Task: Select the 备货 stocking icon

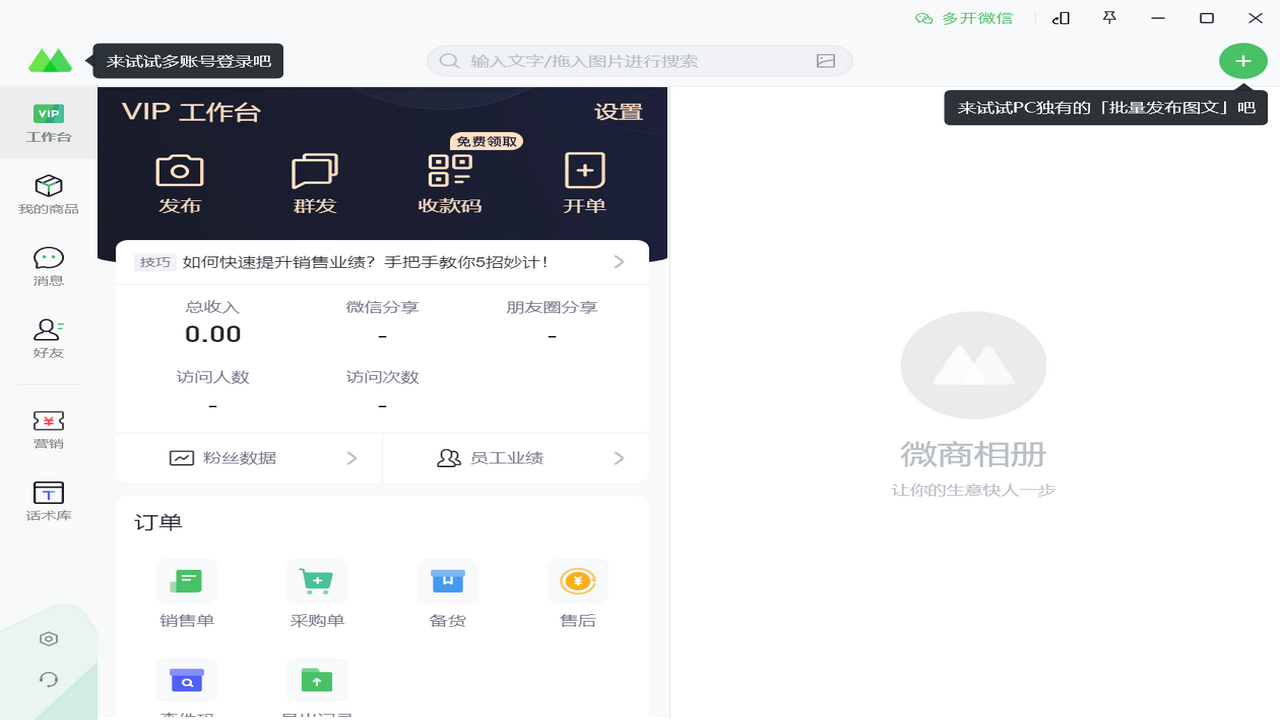Action: 447,581
